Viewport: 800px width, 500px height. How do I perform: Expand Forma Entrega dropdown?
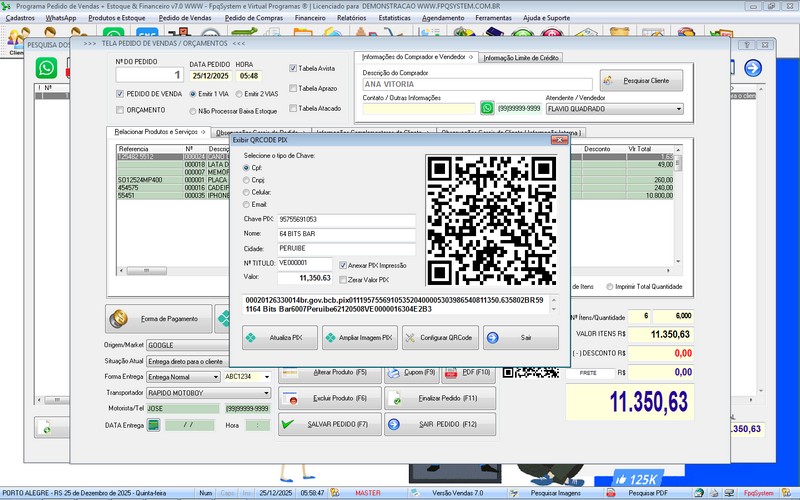pyautogui.click(x=216, y=377)
